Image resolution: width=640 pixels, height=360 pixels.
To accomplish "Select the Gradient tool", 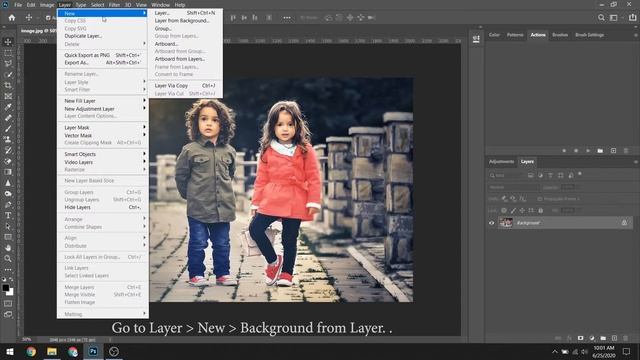I will (8, 172).
